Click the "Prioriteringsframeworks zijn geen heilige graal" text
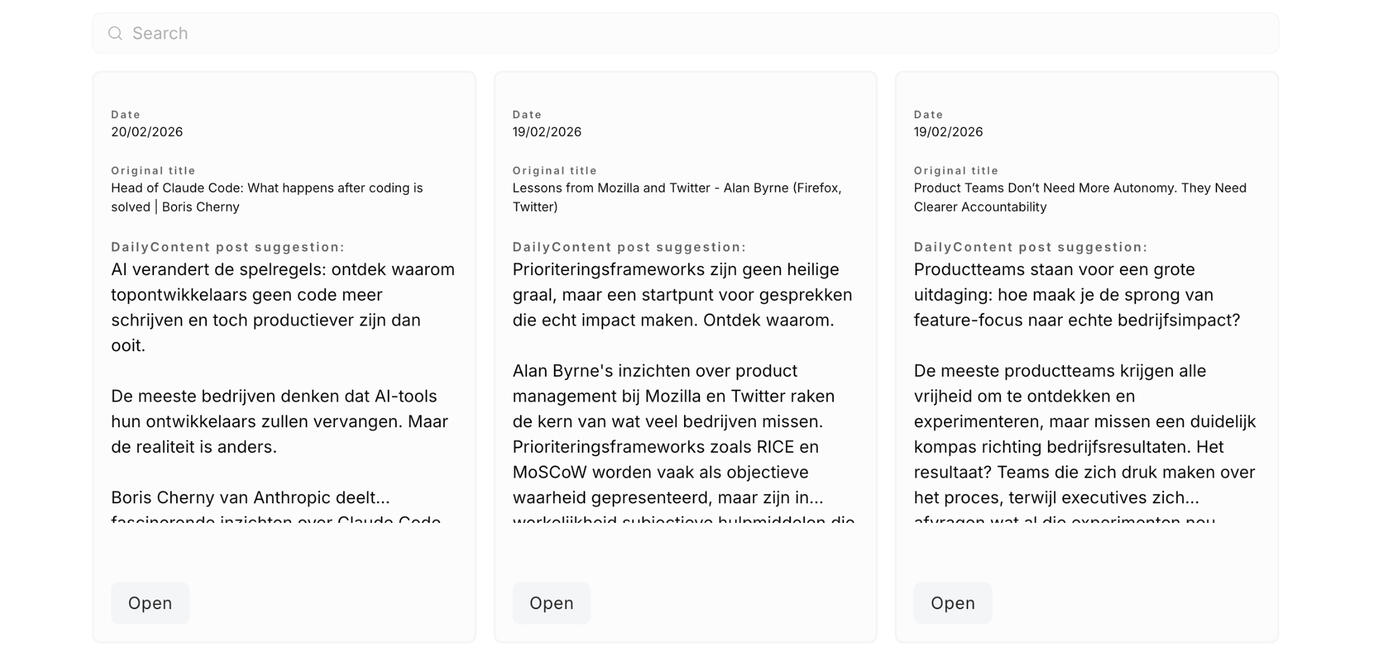This screenshot has height=656, width=1380. pyautogui.click(x=682, y=295)
